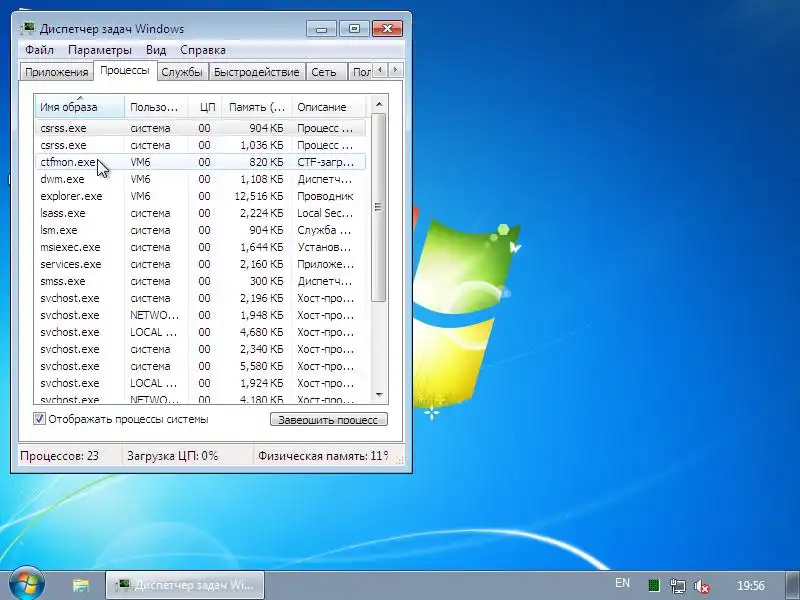Open the network status tray icon
This screenshot has height=600, width=800.
pyautogui.click(x=678, y=585)
